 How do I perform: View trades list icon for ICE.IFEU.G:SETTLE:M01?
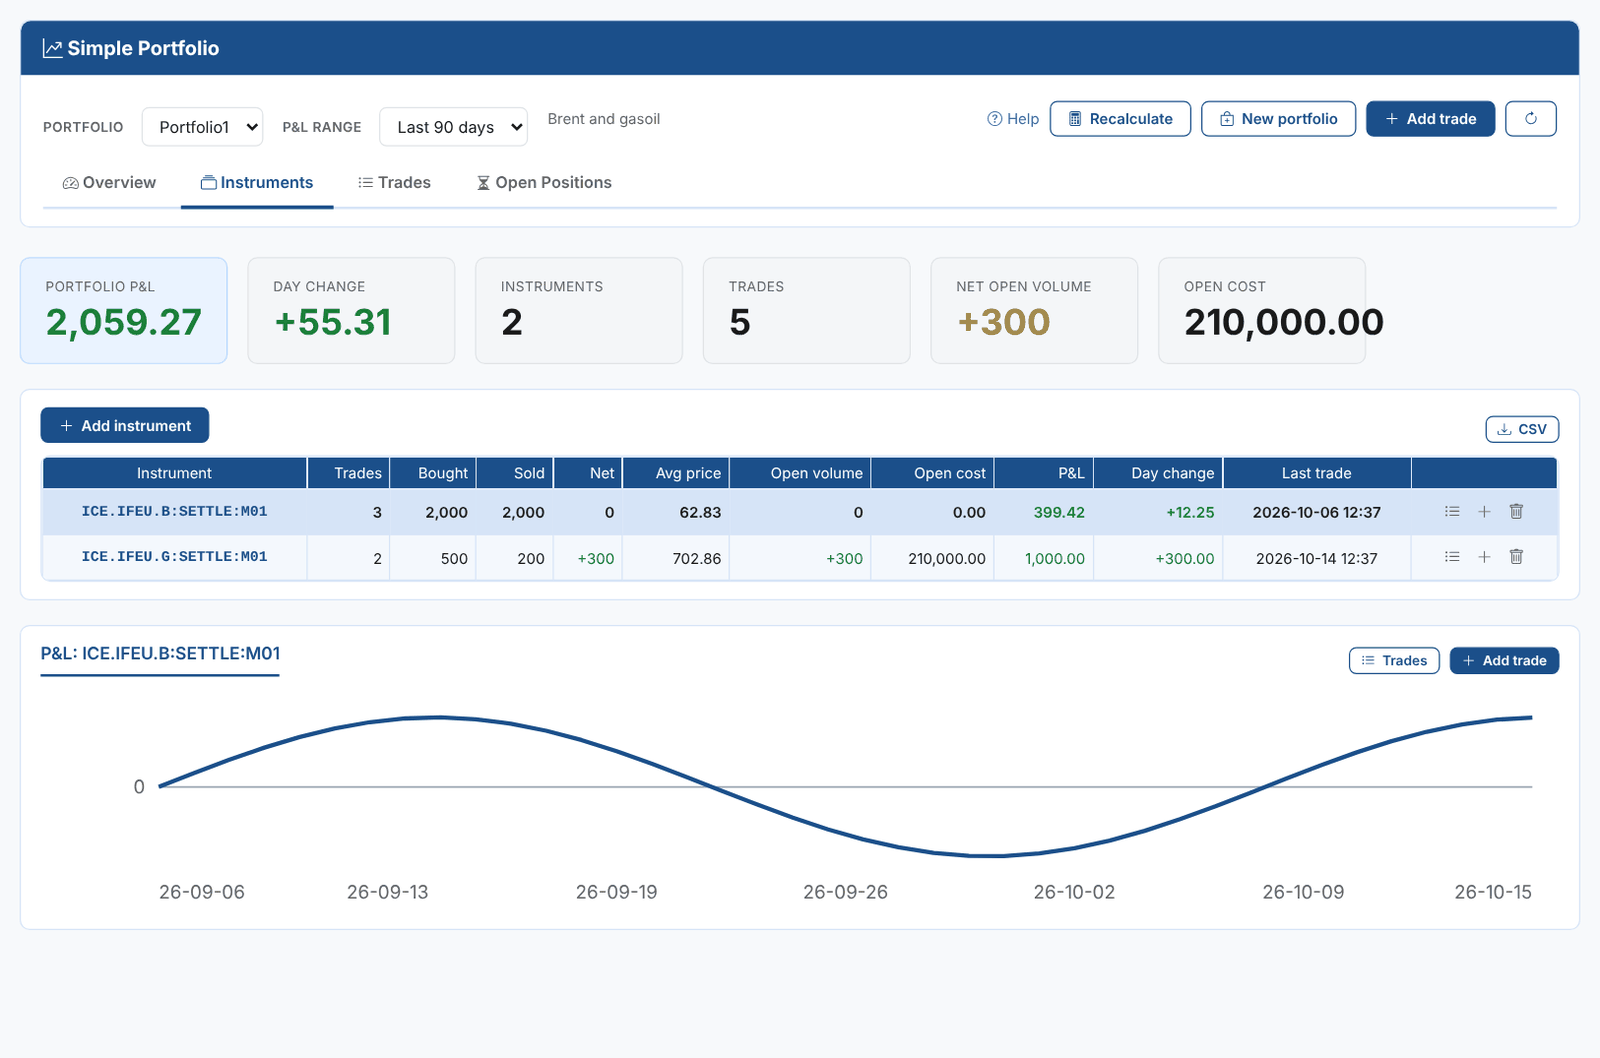[1452, 557]
